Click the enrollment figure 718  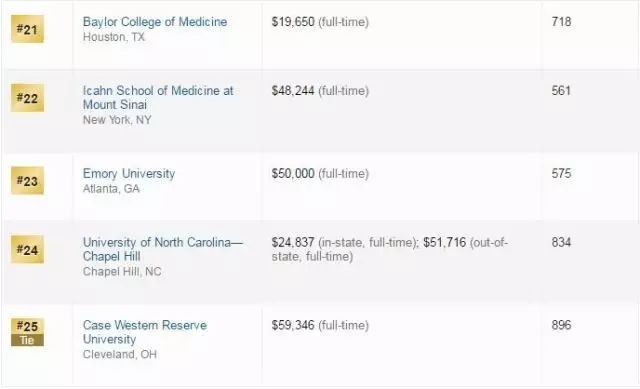click(561, 22)
